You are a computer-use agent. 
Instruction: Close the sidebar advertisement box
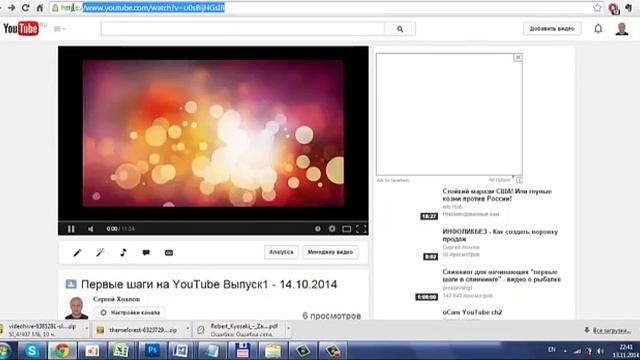[518, 58]
